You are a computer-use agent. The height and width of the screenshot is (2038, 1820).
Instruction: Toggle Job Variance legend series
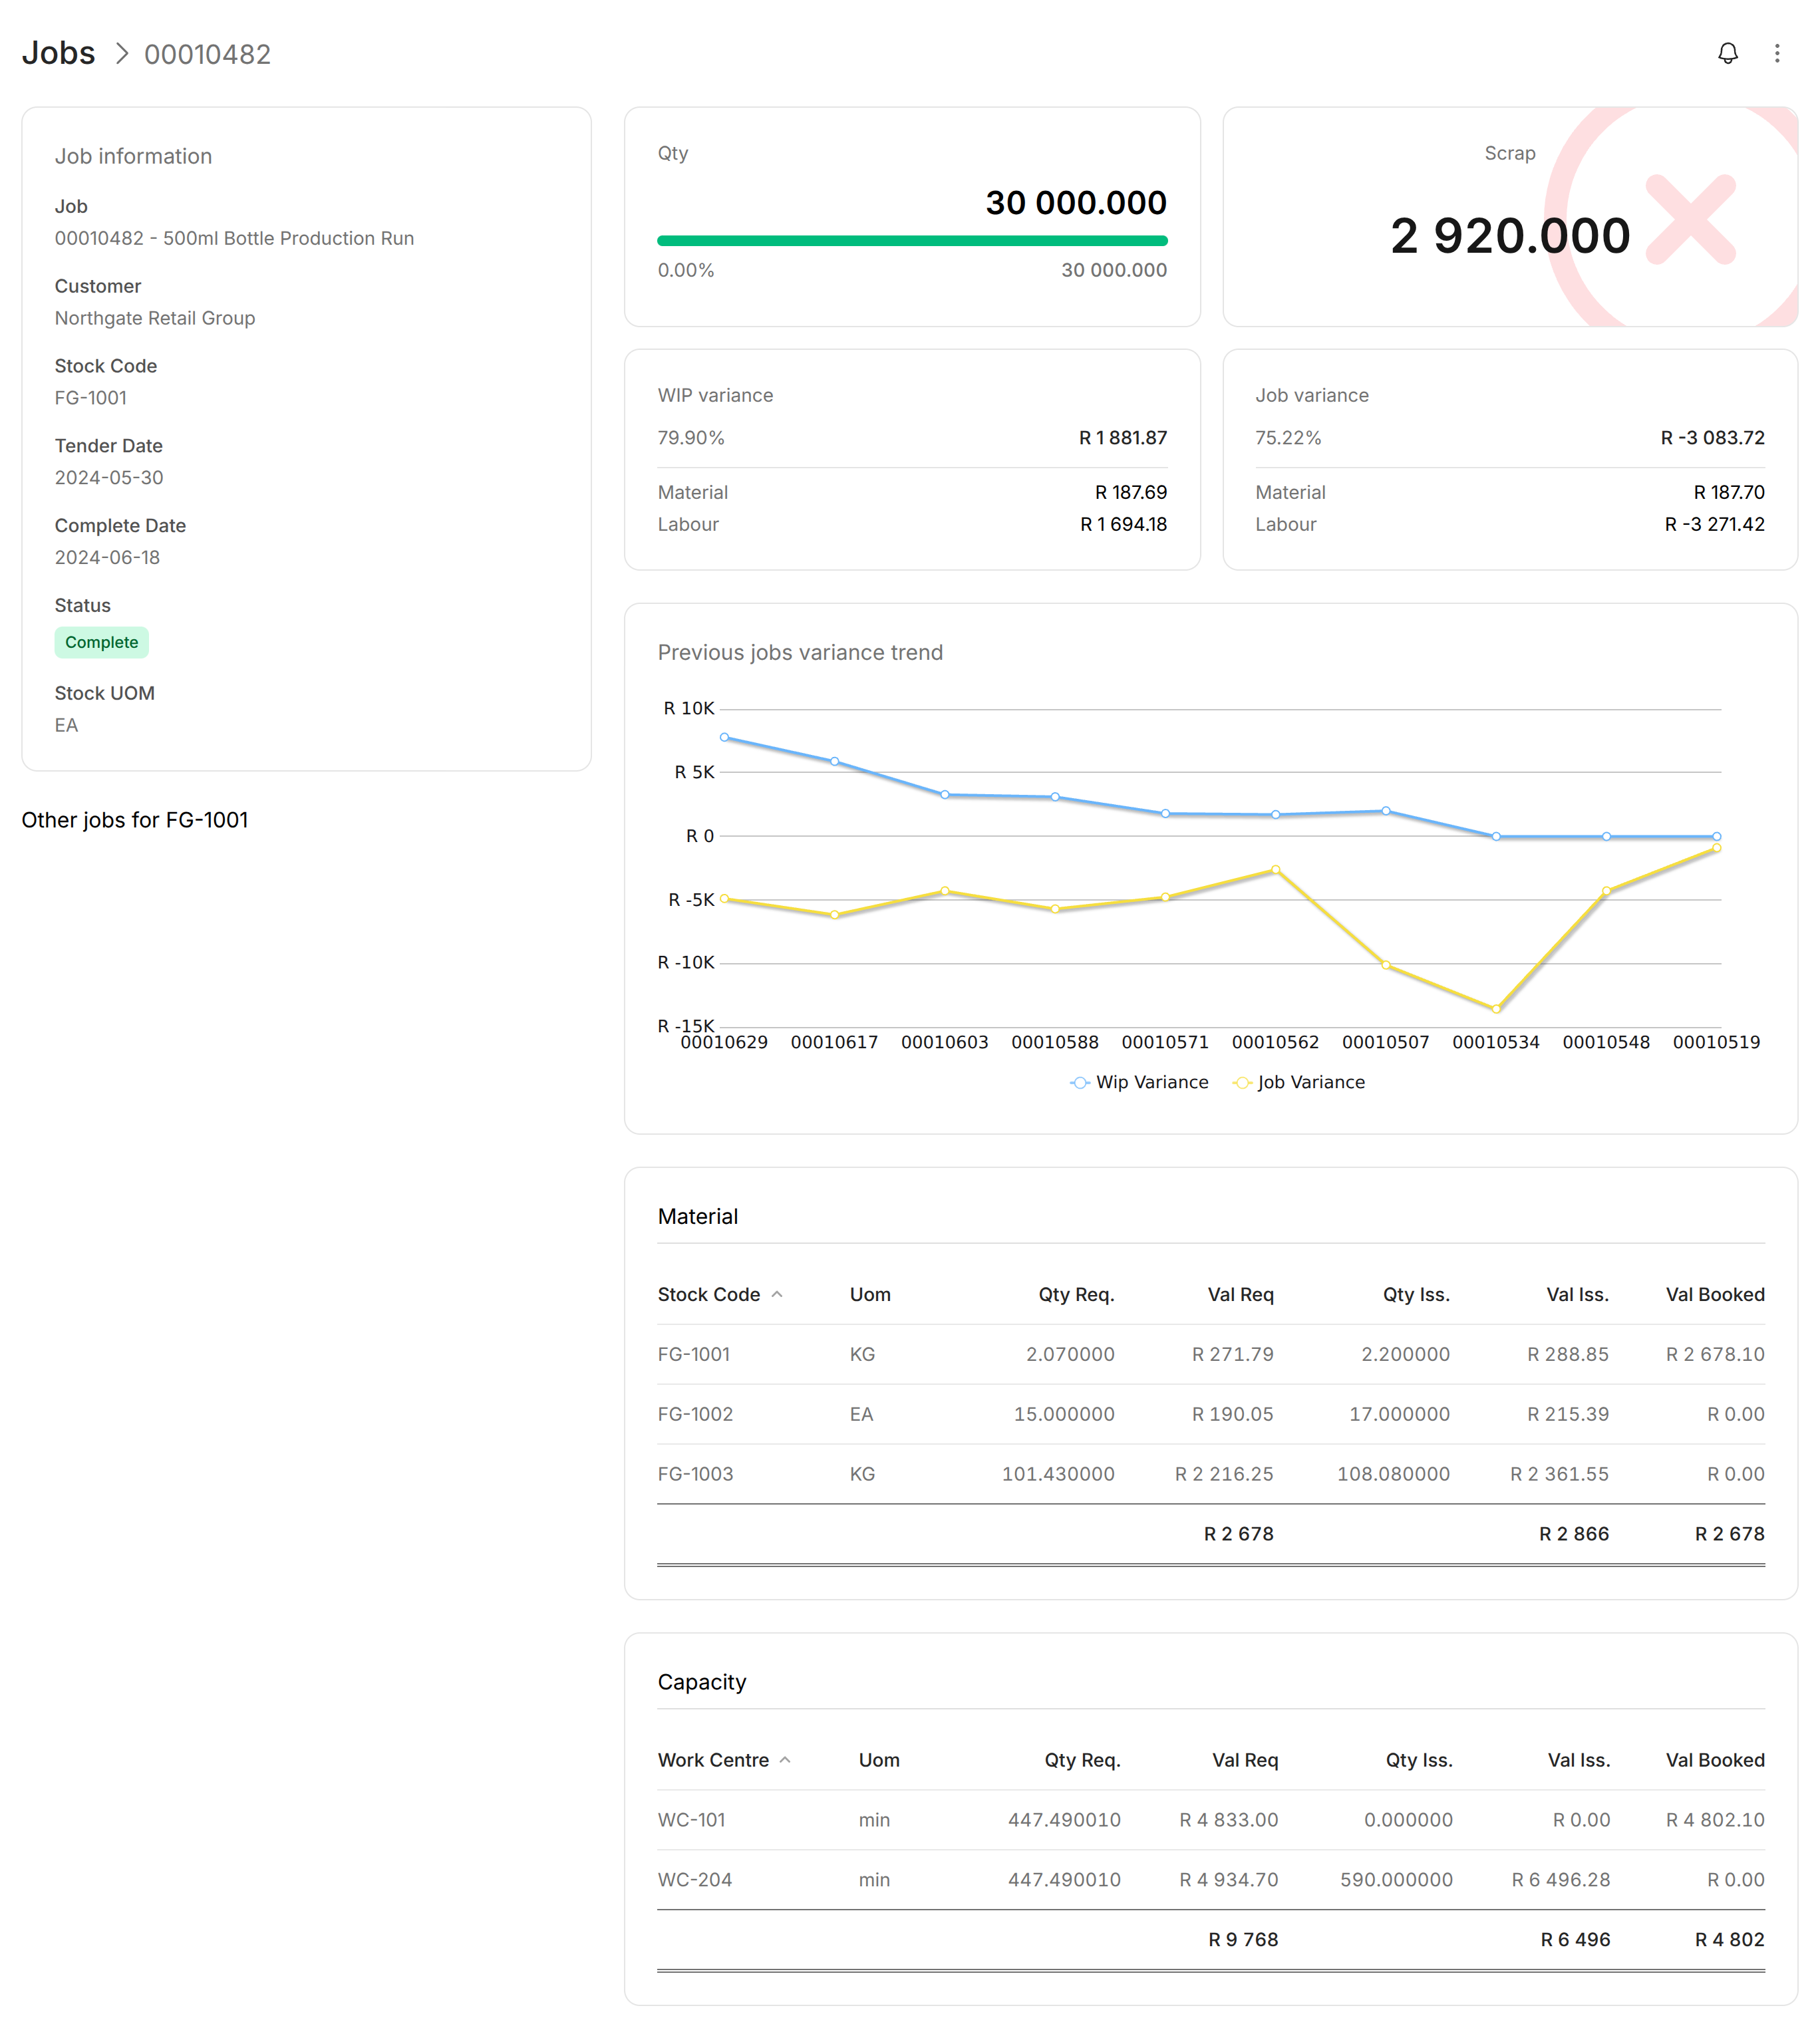[x=1299, y=1082]
